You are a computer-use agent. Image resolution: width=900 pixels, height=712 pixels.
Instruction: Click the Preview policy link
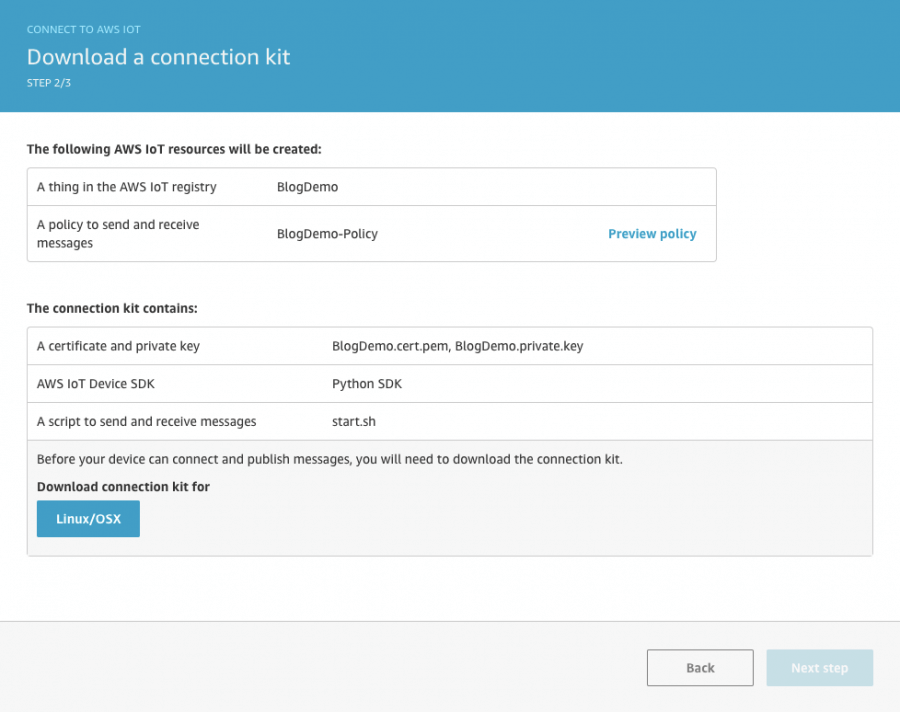tap(652, 234)
